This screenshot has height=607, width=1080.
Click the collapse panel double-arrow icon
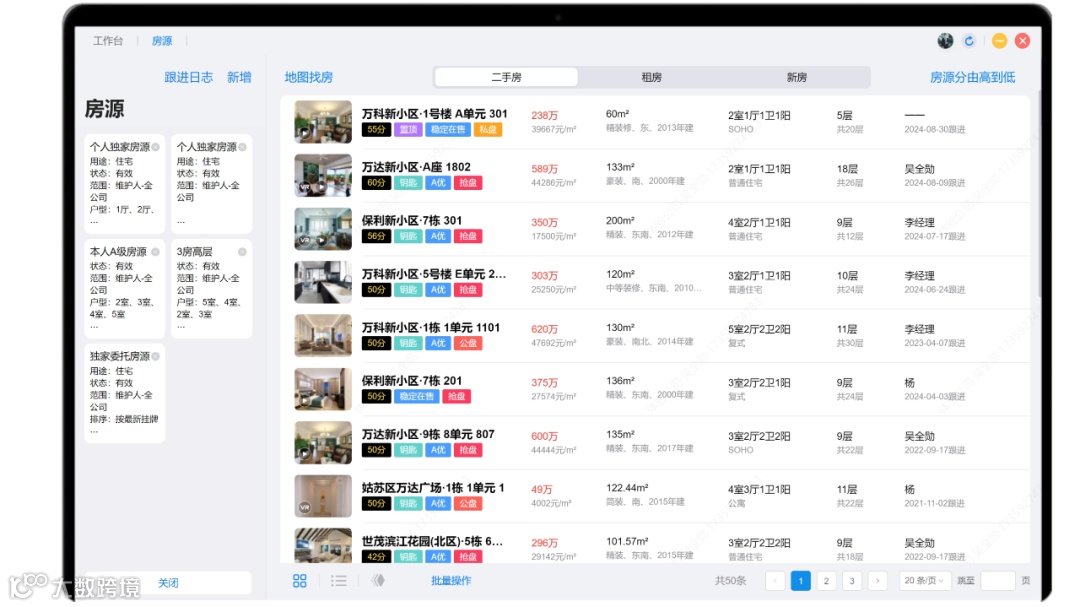[x=378, y=581]
